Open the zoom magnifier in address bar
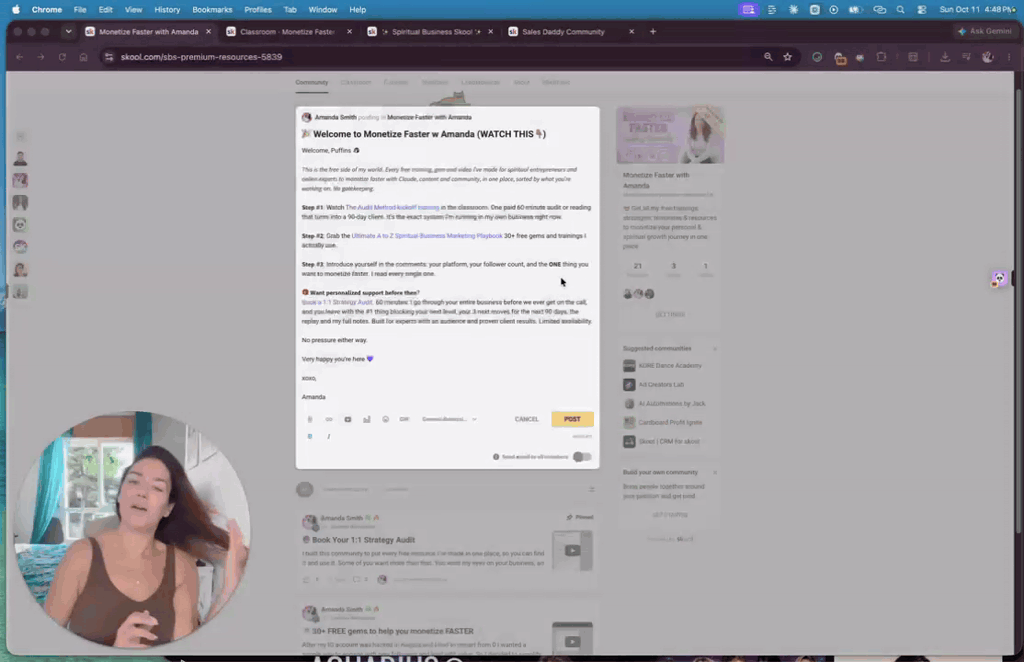 coord(768,57)
